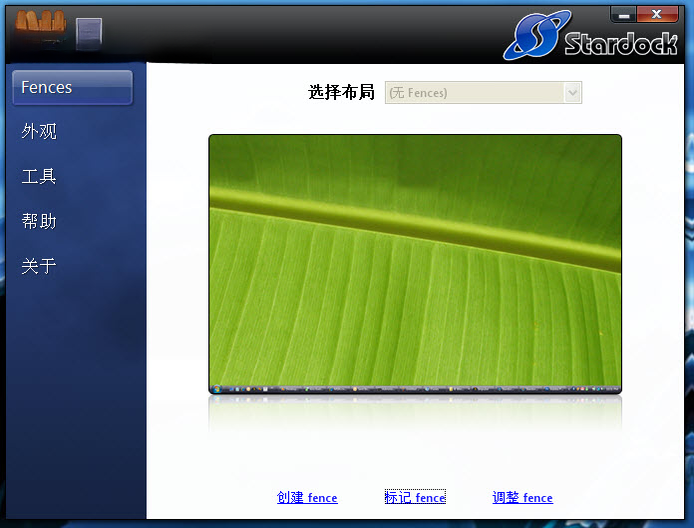Click the Start orb in desktop preview
This screenshot has height=528, width=694.
(x=216, y=389)
